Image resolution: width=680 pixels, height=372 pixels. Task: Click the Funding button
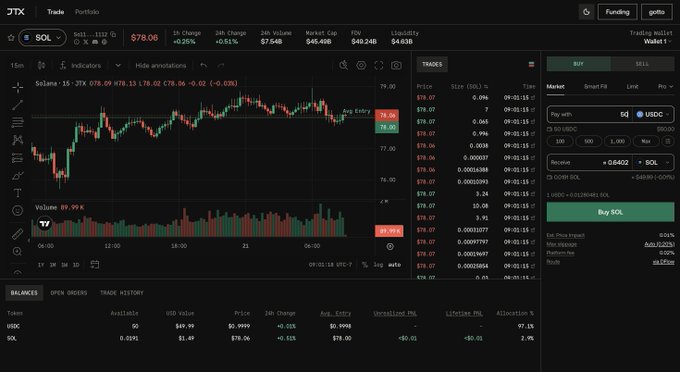coord(617,12)
